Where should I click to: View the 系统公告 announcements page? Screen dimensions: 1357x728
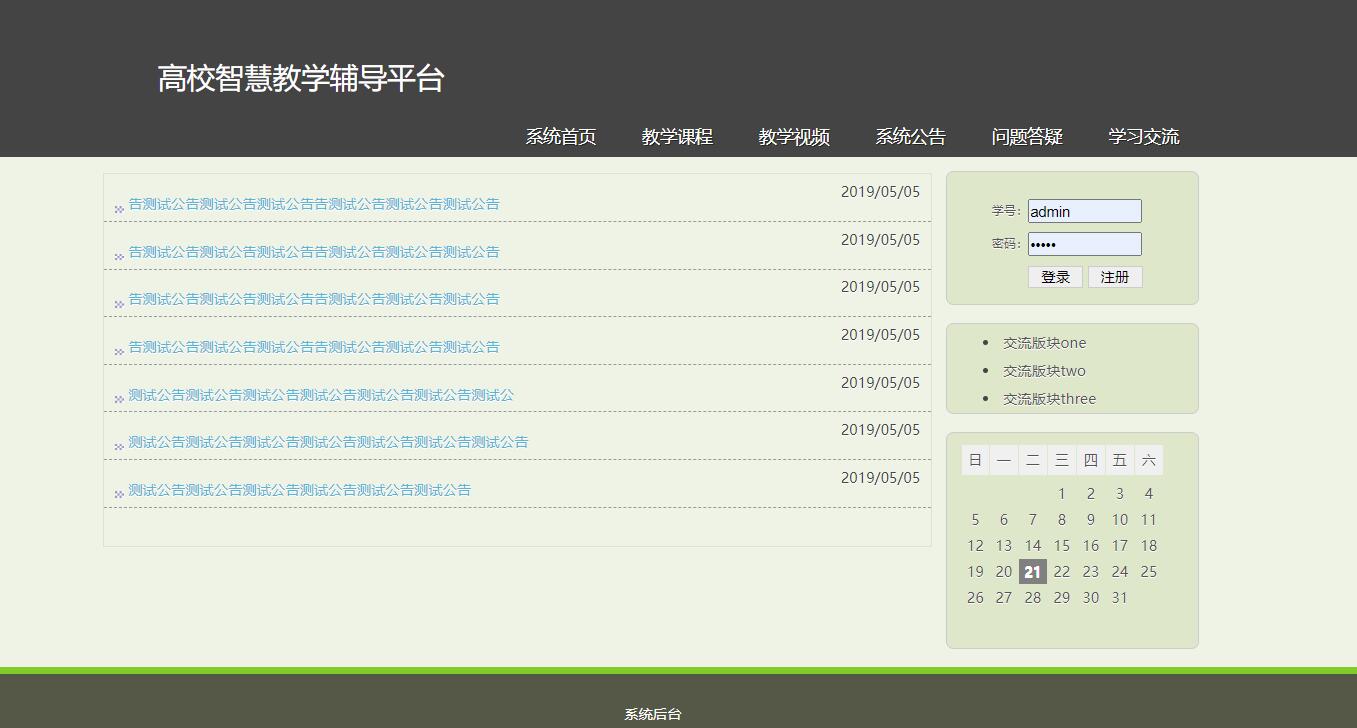point(911,137)
